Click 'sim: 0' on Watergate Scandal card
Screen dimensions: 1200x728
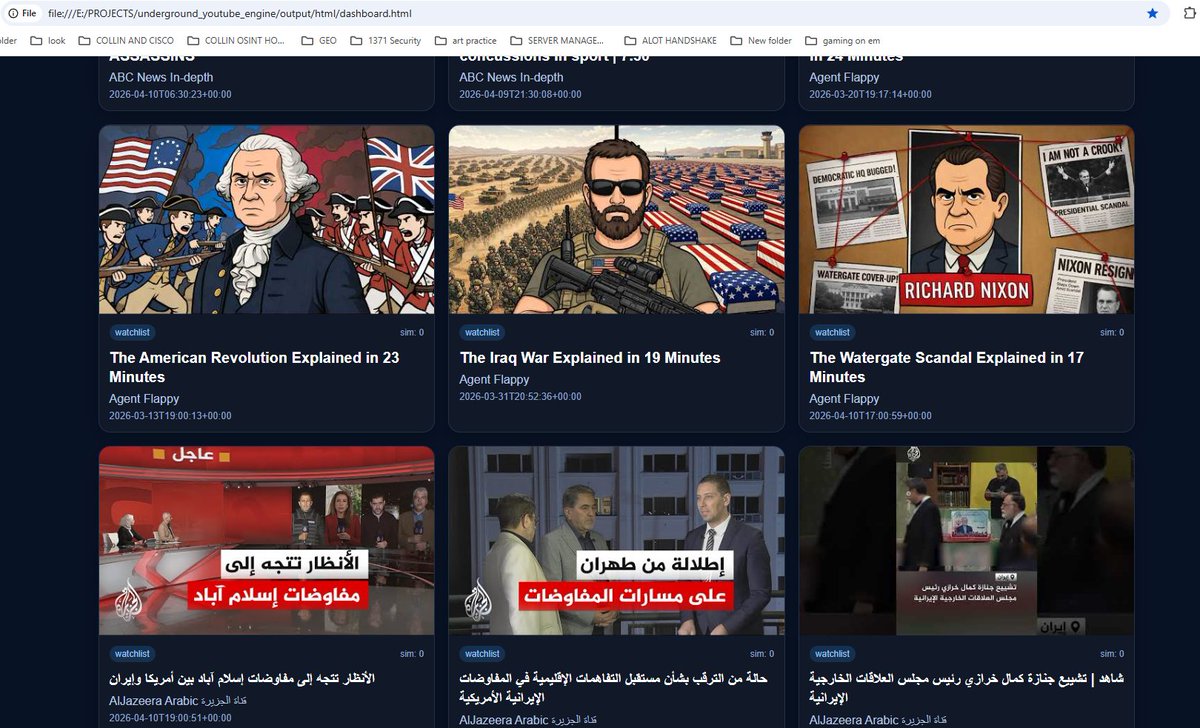point(1112,333)
